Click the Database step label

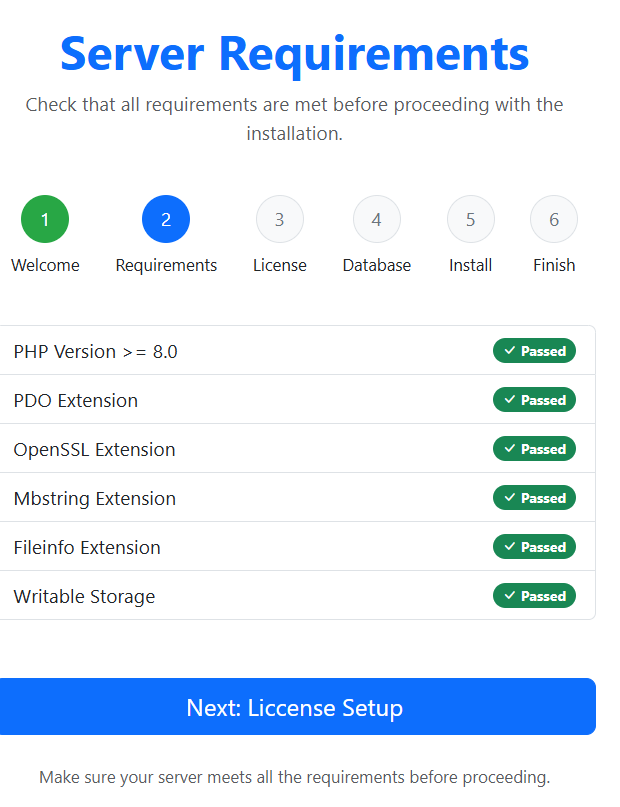[x=377, y=265]
